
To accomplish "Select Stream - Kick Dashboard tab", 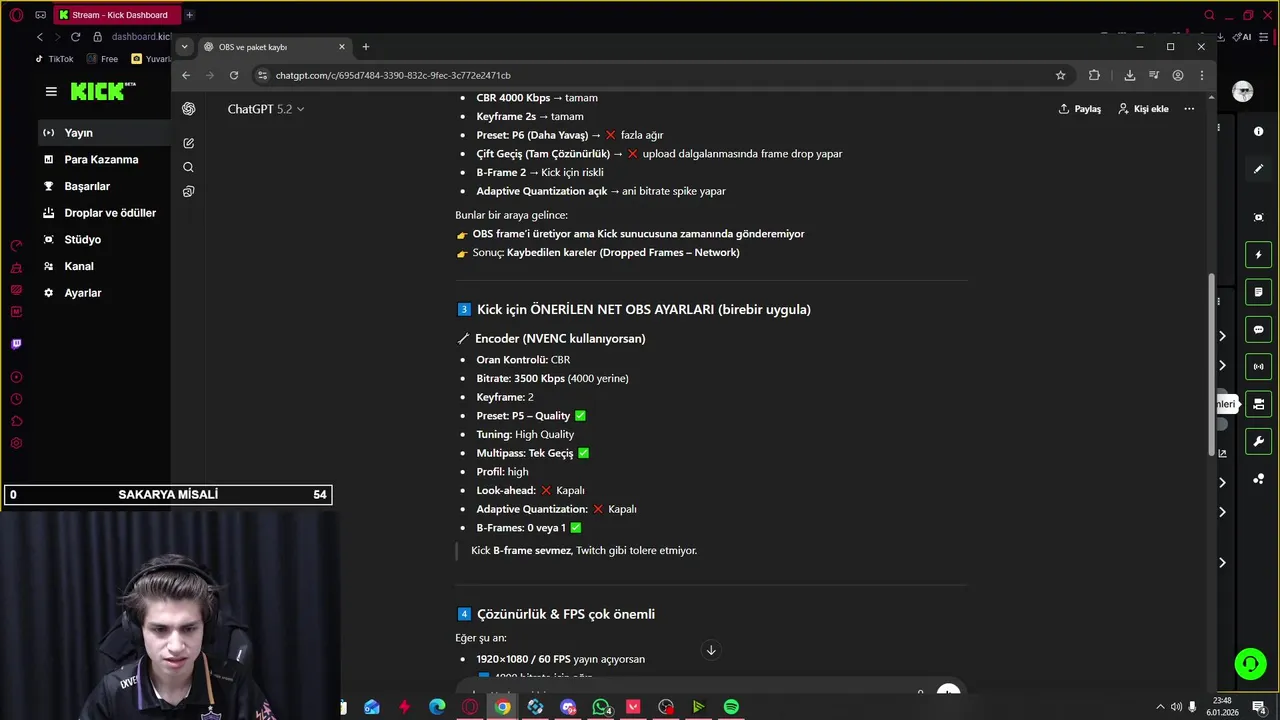I will (115, 15).
